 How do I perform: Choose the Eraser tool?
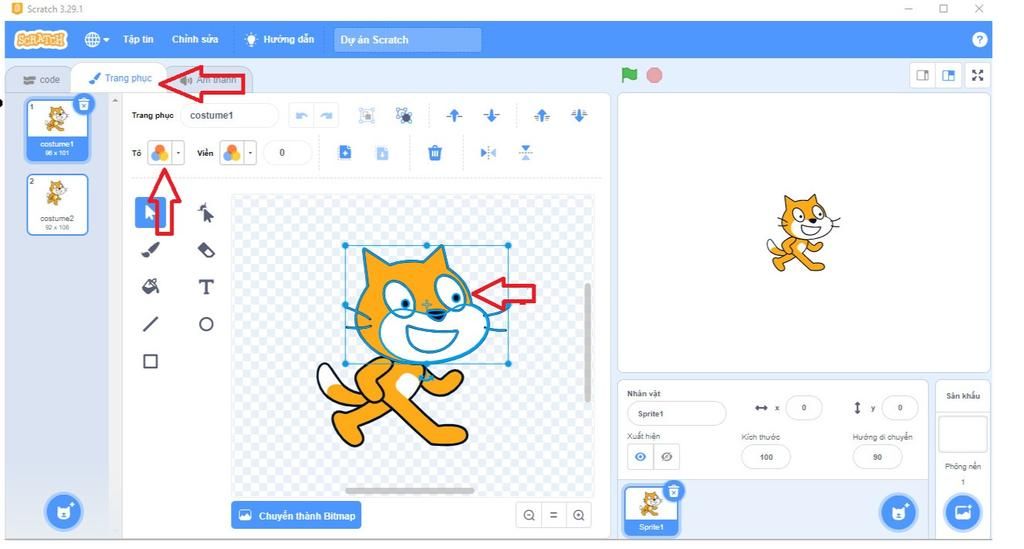(206, 250)
